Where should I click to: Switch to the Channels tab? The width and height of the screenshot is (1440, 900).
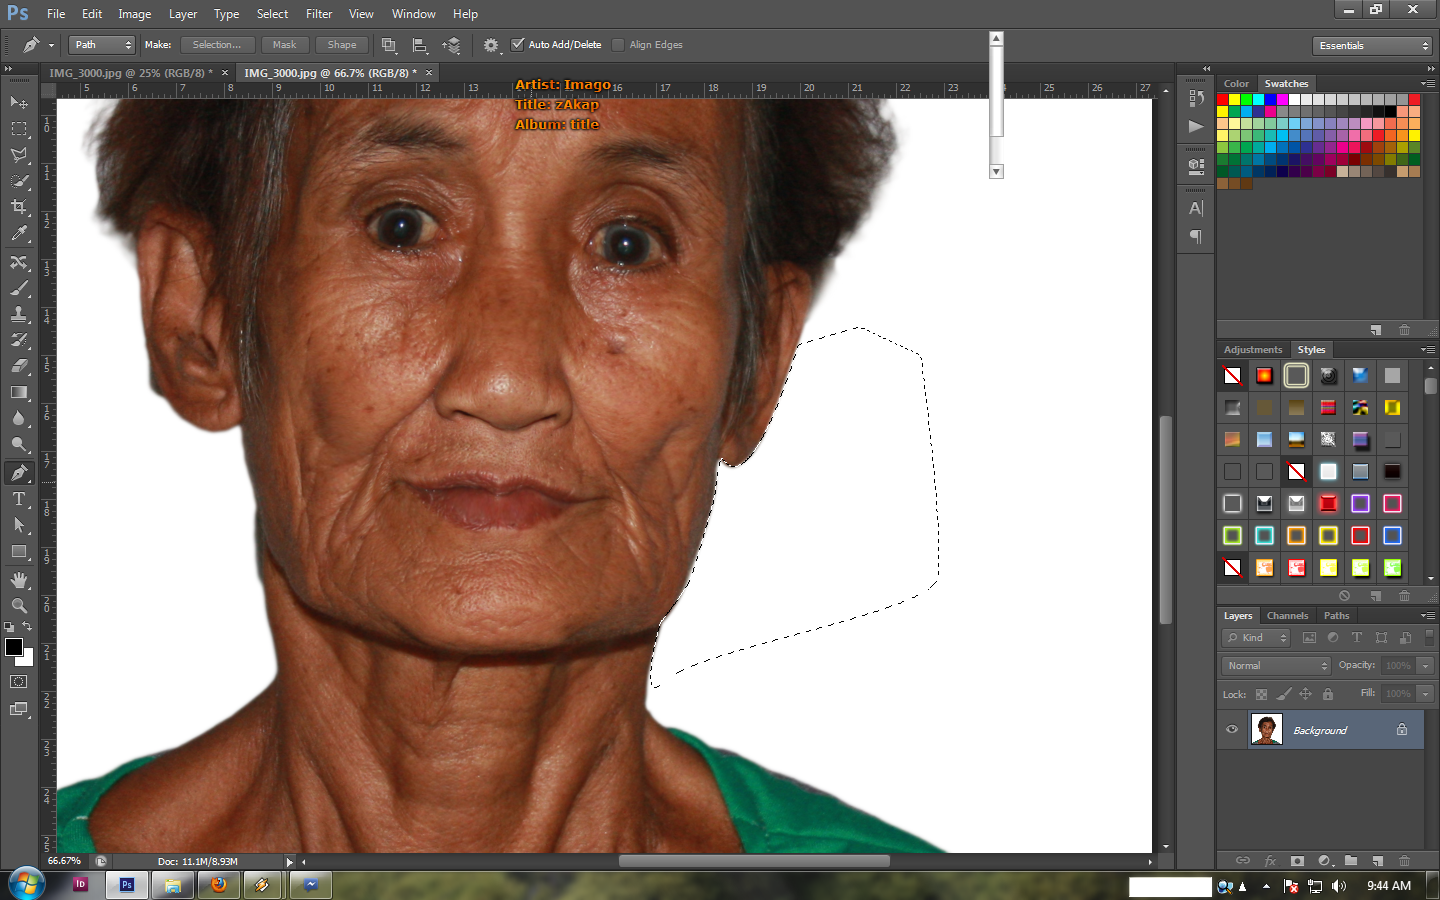pos(1287,616)
